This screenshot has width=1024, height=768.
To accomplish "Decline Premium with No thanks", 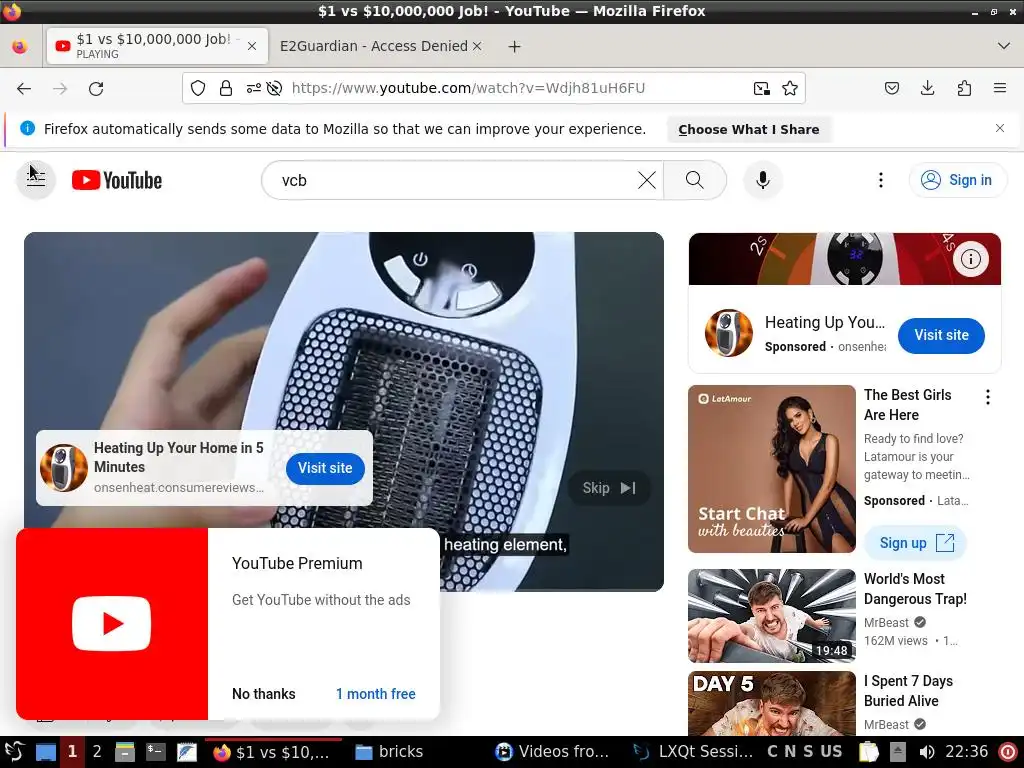I will click(263, 694).
